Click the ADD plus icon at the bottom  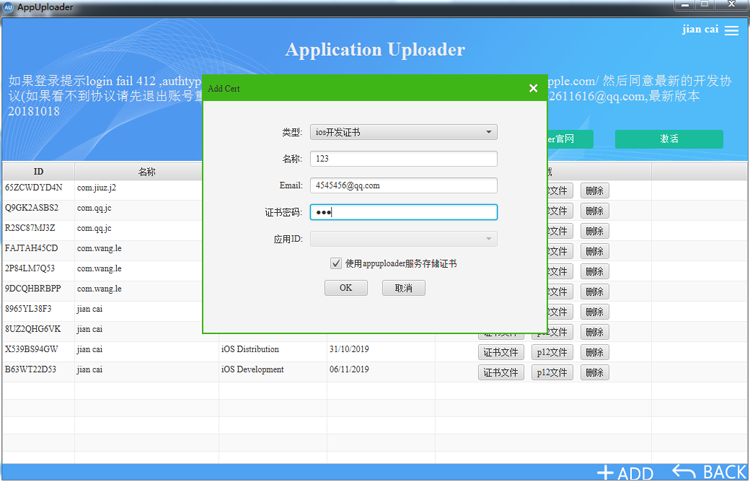tap(606, 473)
